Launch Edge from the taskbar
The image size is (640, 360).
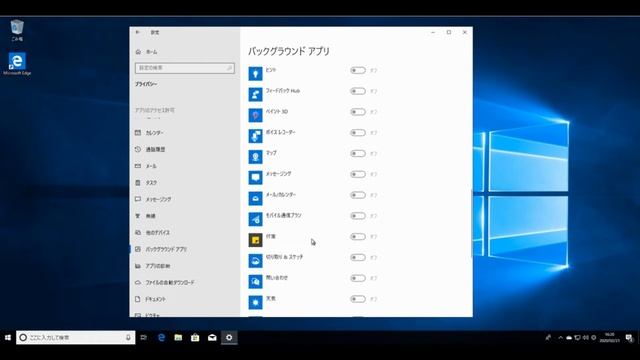[x=162, y=338]
